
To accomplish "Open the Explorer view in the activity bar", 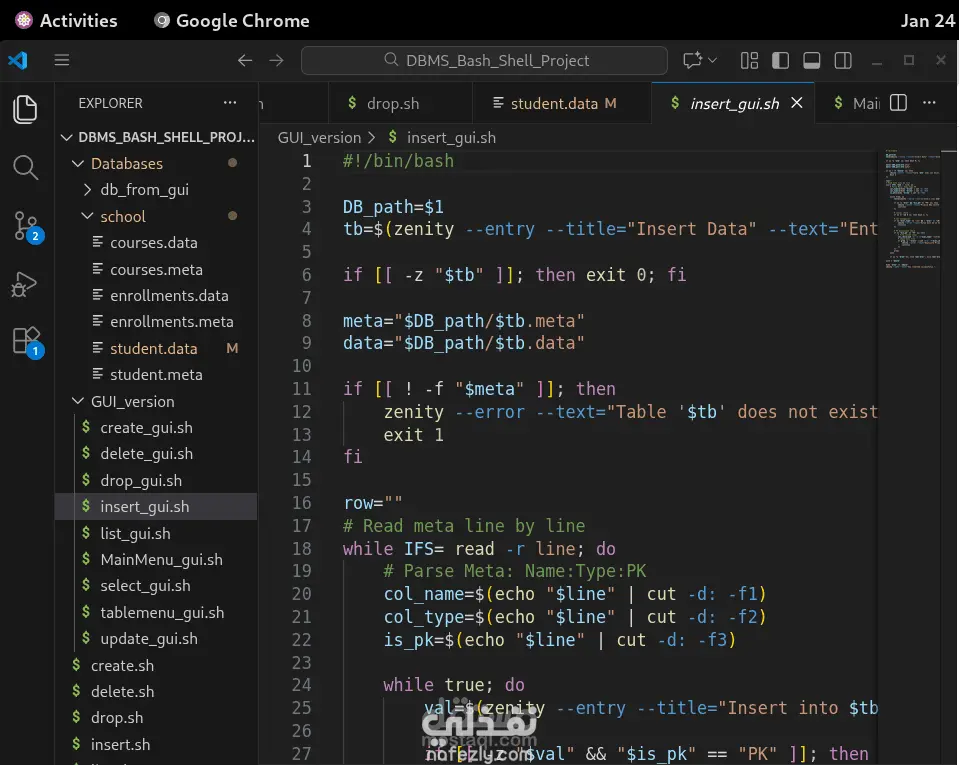I will click(x=26, y=109).
